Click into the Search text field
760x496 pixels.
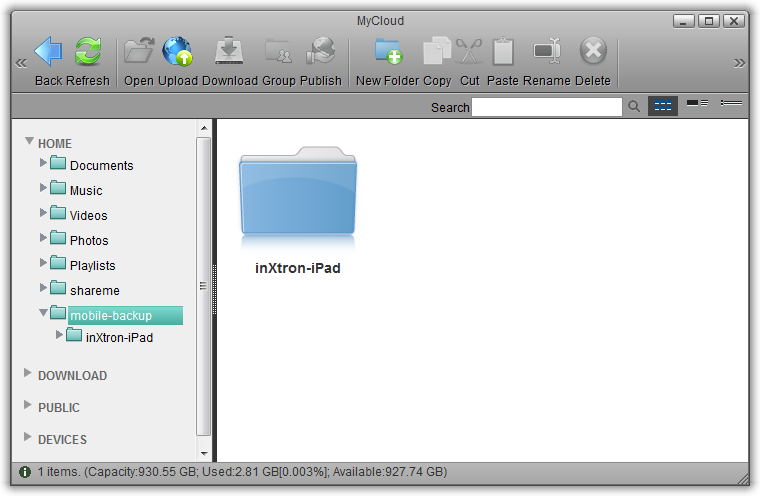[x=546, y=107]
